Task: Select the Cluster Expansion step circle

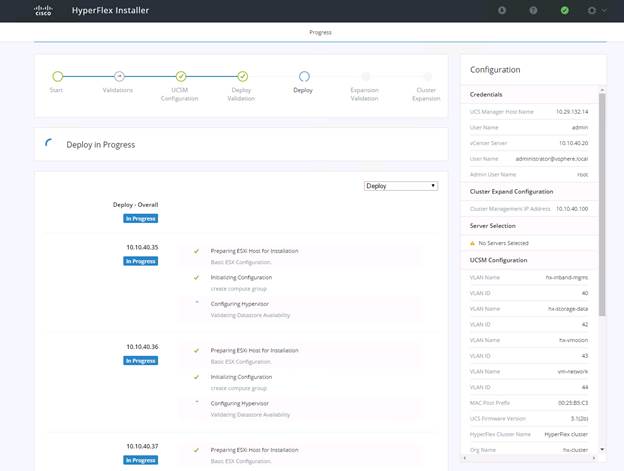Action: [427, 76]
